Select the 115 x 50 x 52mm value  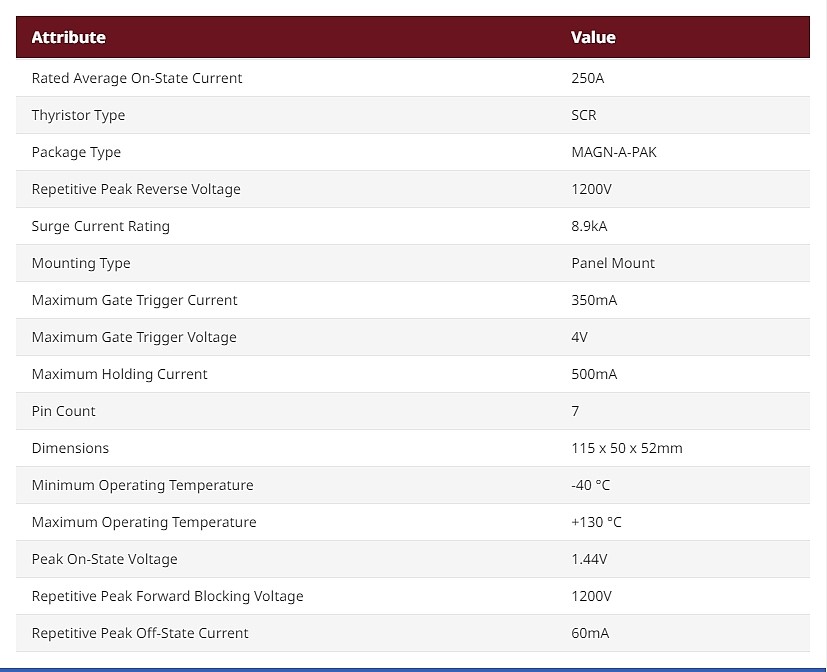(627, 448)
